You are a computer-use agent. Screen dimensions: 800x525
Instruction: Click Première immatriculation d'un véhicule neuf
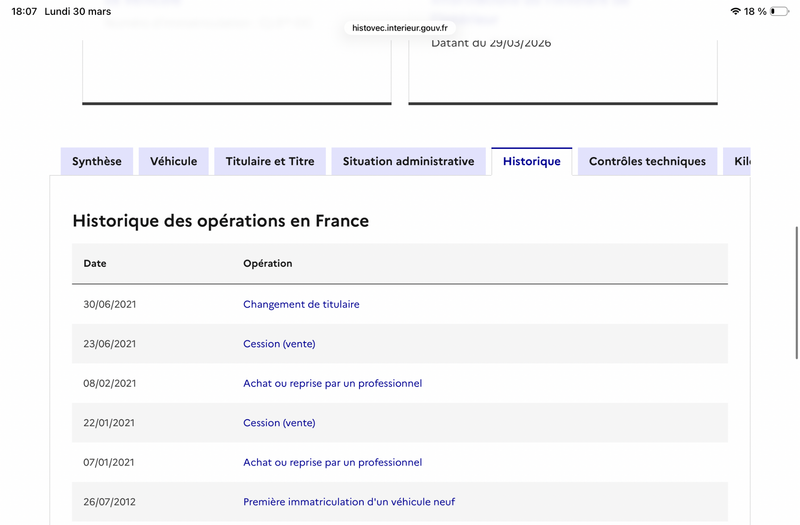349,502
